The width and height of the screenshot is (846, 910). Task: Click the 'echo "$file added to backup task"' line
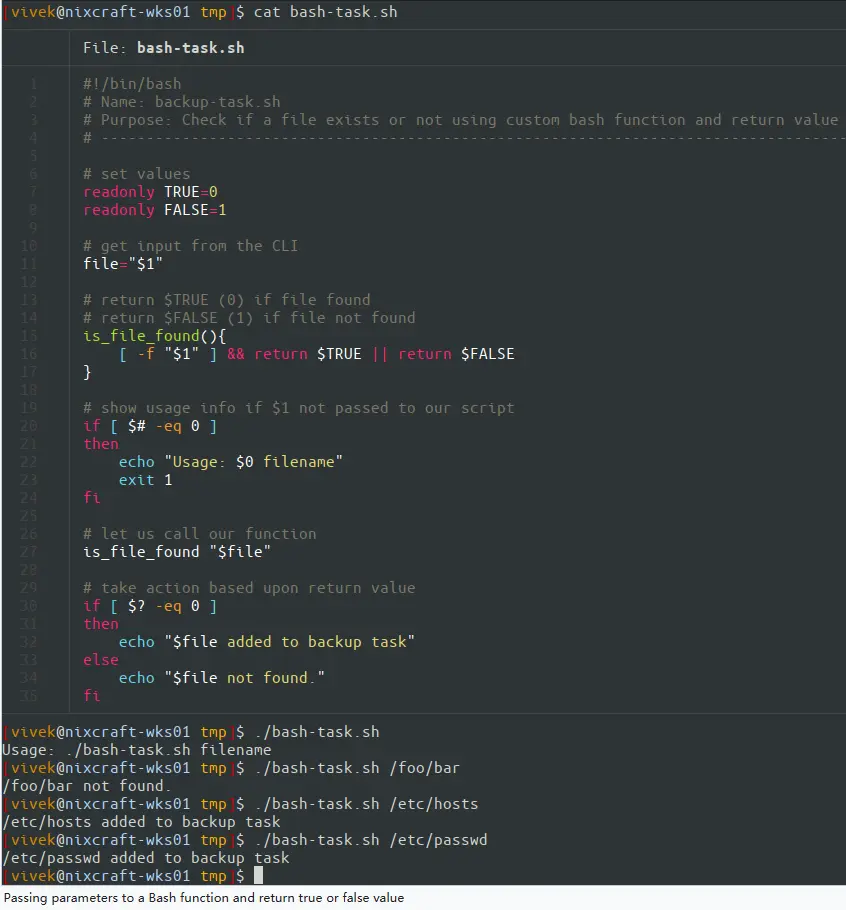click(267, 641)
